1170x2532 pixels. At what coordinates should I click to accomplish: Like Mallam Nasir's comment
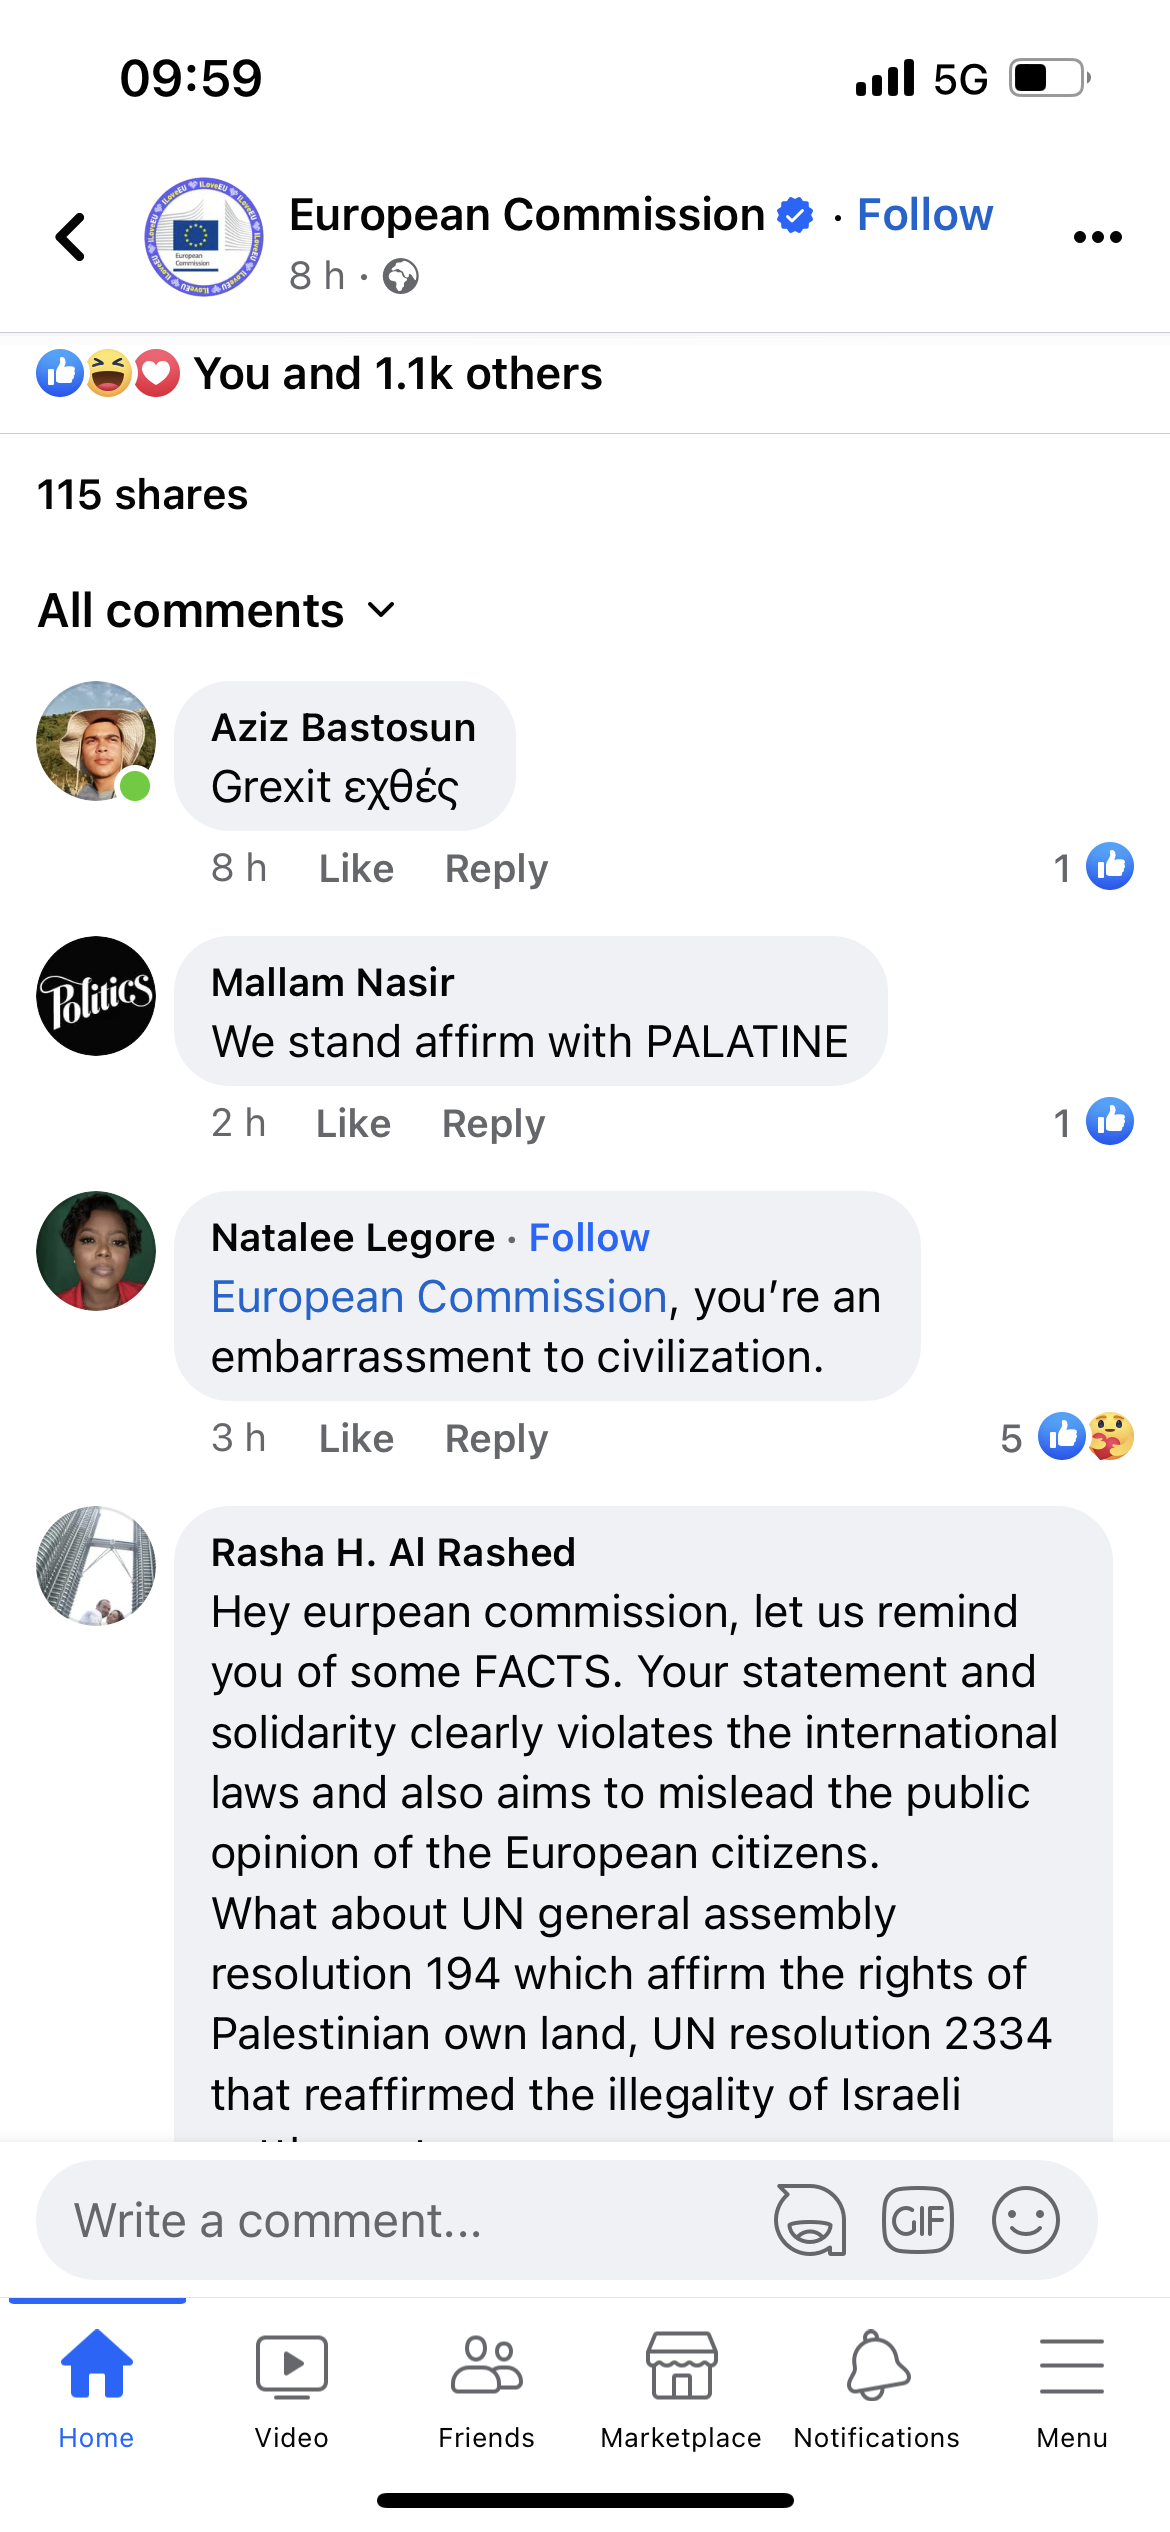(353, 1124)
